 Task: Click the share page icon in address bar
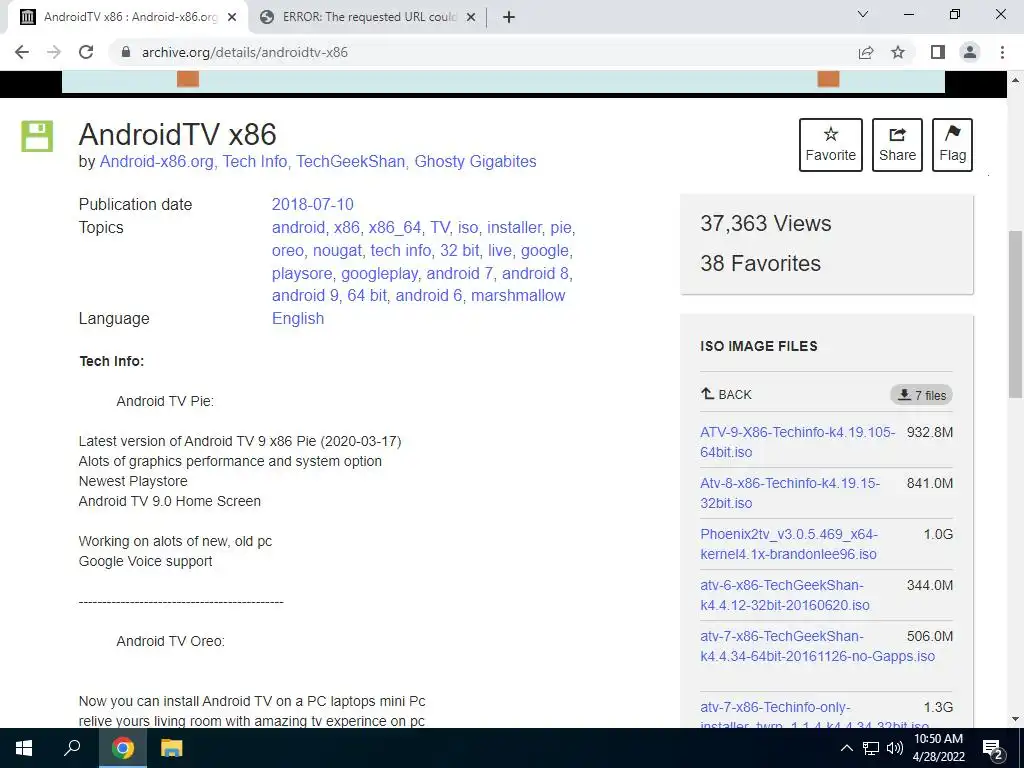coord(866,52)
